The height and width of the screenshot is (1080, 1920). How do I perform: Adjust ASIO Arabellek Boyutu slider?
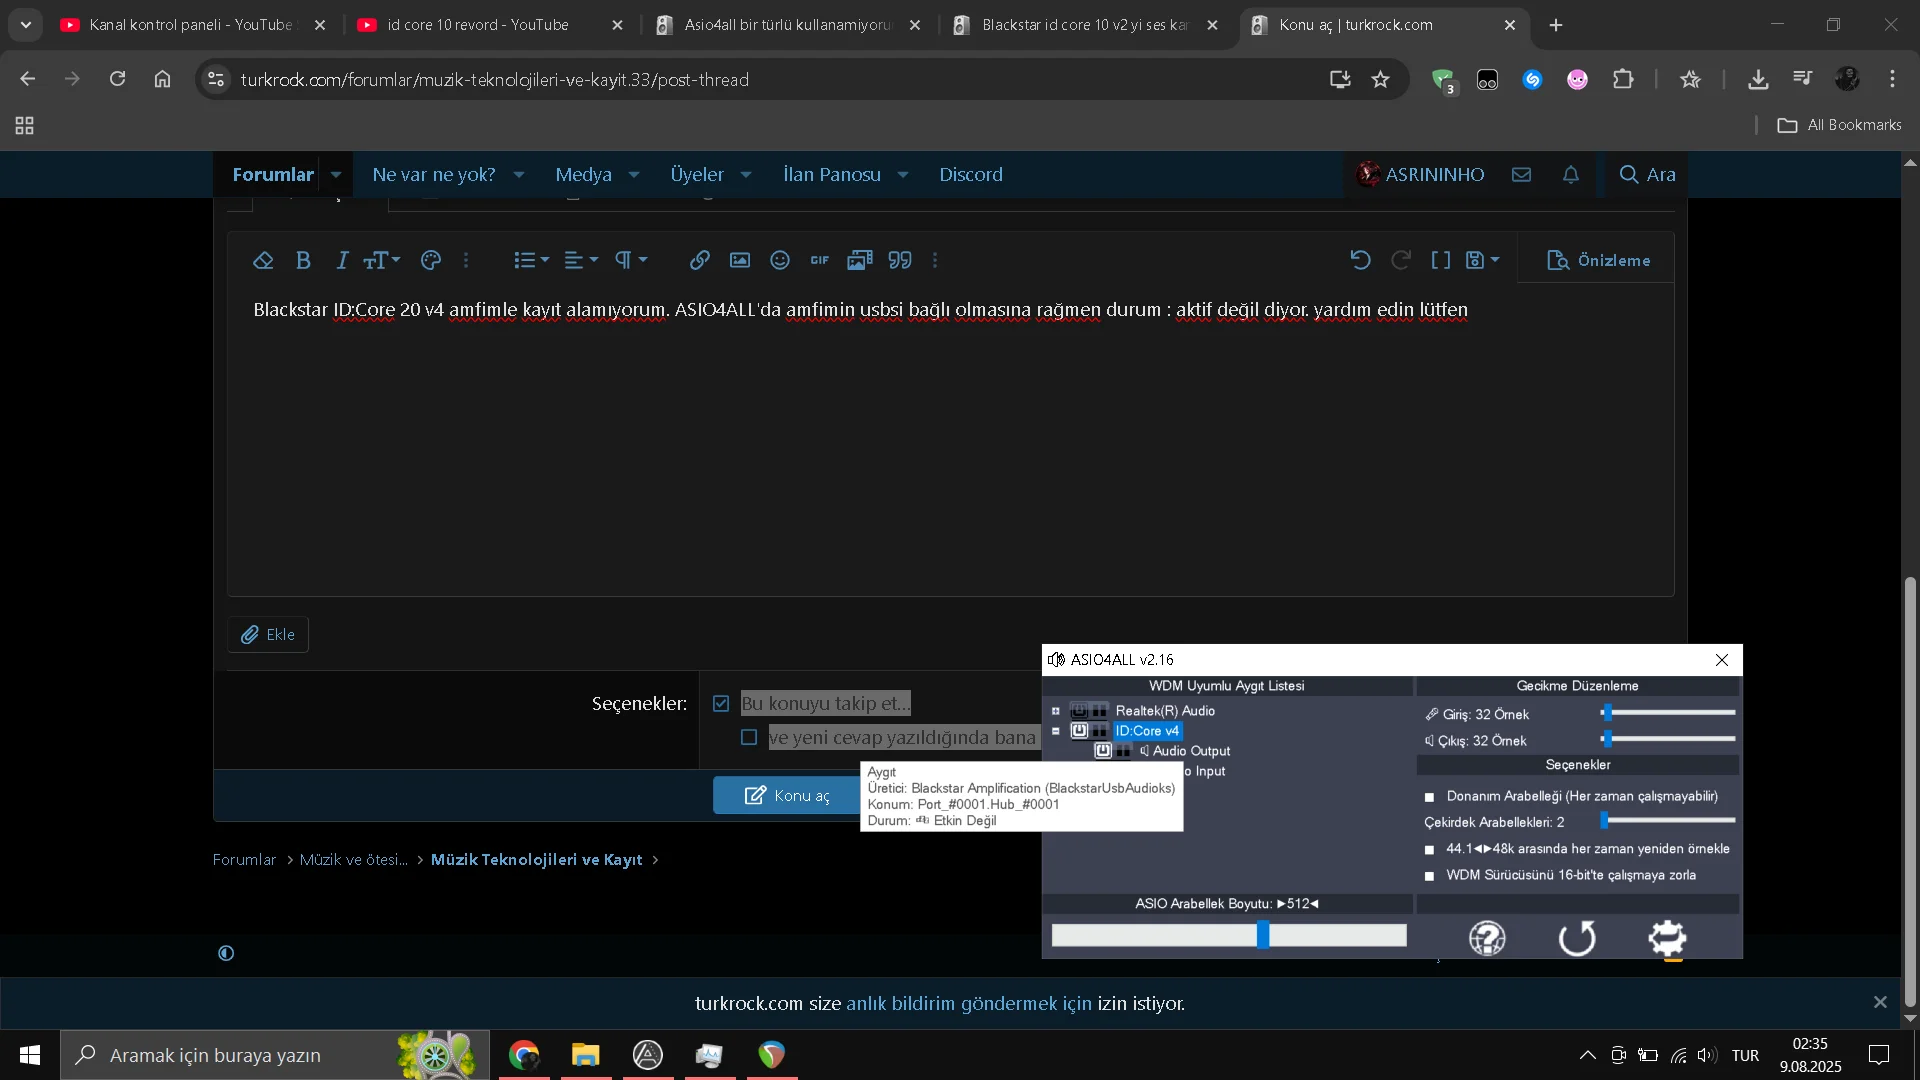1229,936
